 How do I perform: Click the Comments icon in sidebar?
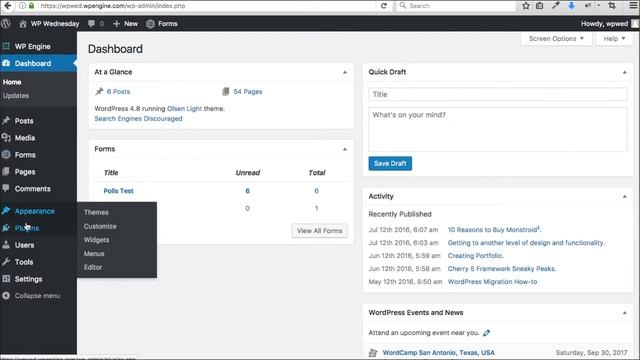(x=6, y=189)
